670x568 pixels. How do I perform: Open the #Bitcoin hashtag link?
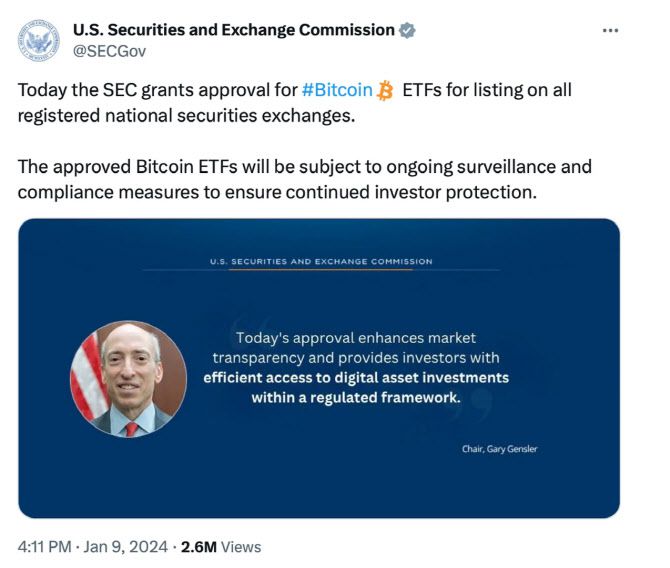(x=337, y=91)
